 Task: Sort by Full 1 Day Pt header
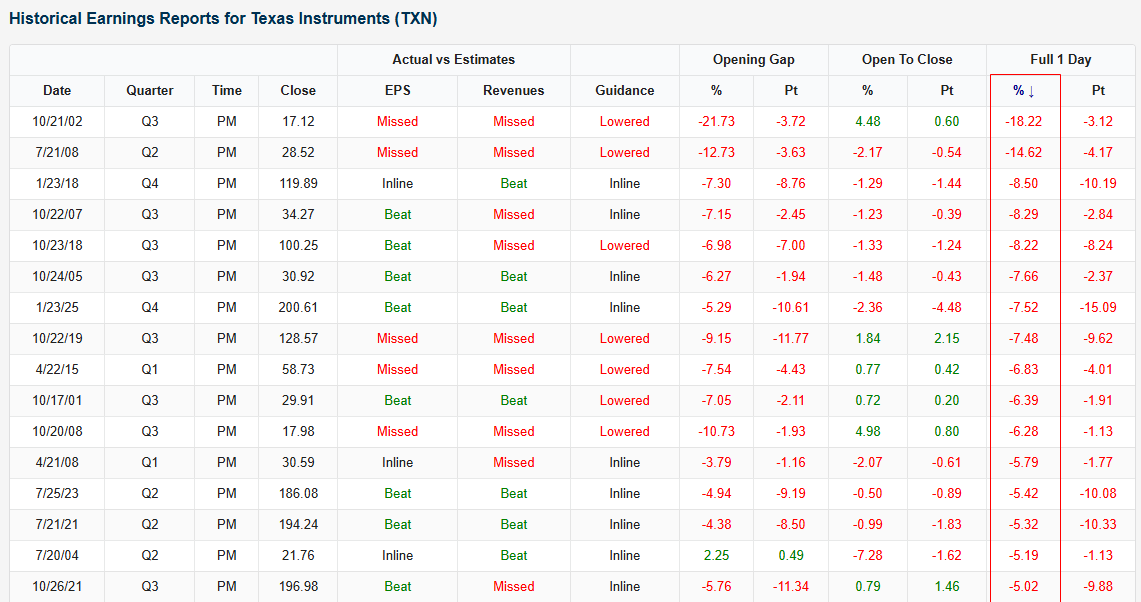1098,90
